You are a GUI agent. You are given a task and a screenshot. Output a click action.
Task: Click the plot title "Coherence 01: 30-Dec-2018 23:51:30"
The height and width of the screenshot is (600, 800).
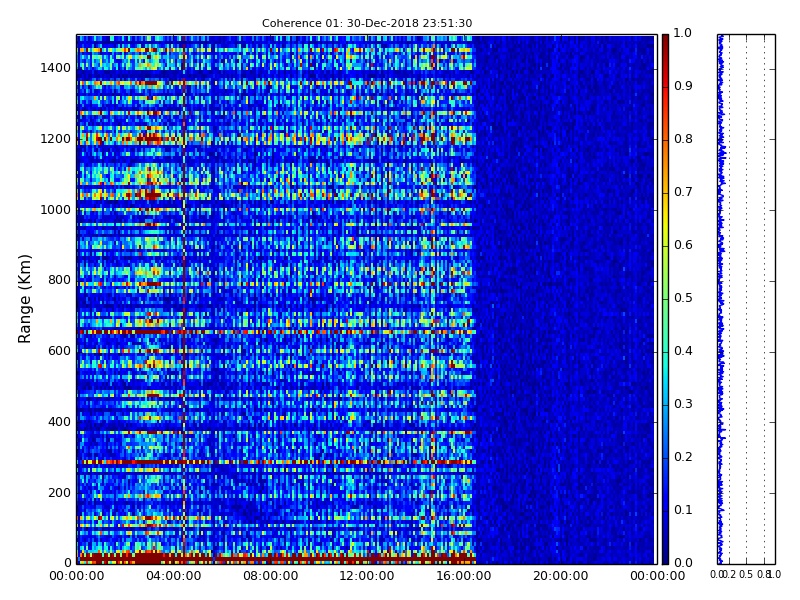(x=367, y=23)
